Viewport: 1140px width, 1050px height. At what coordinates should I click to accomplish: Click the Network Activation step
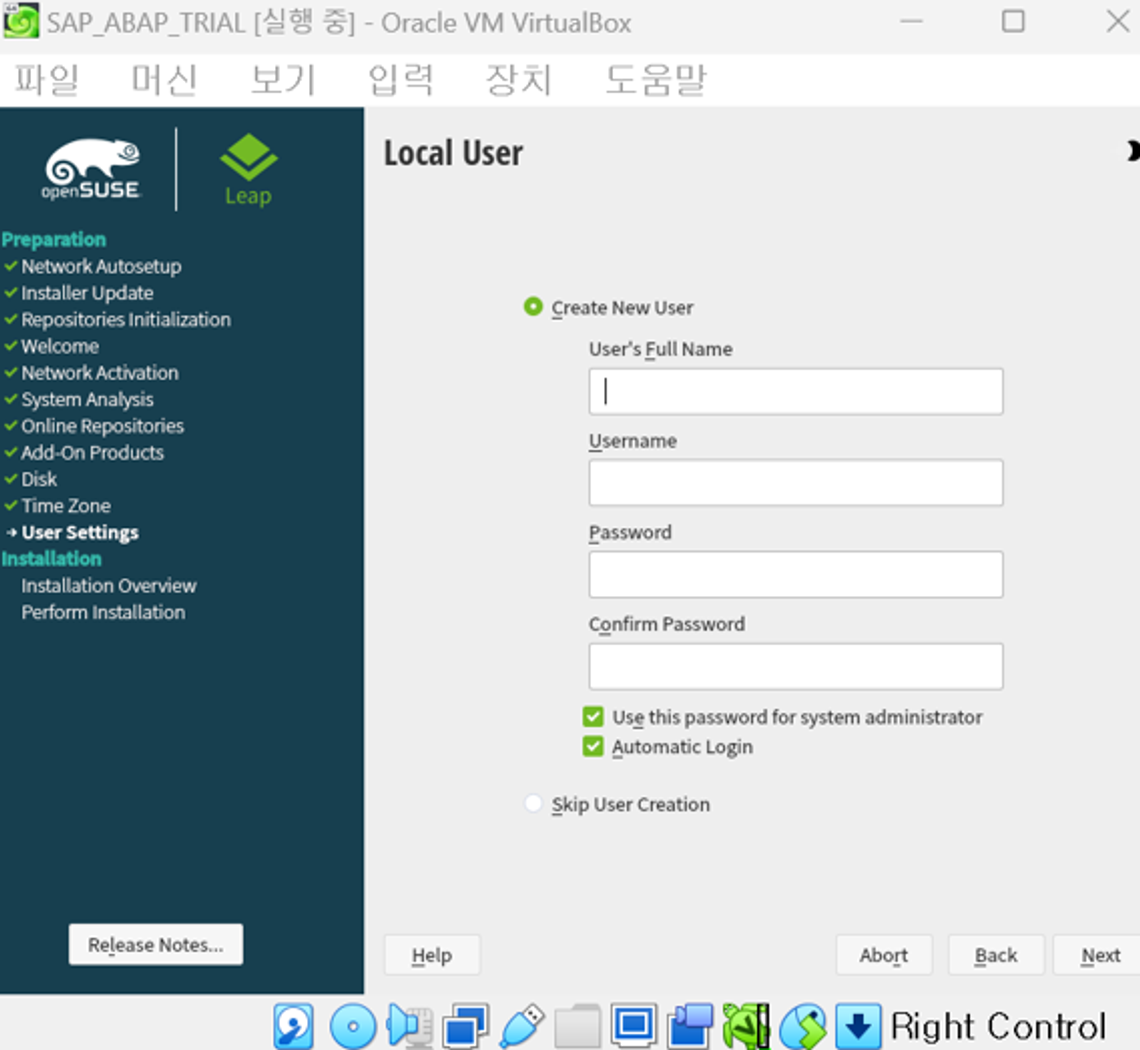pos(100,372)
